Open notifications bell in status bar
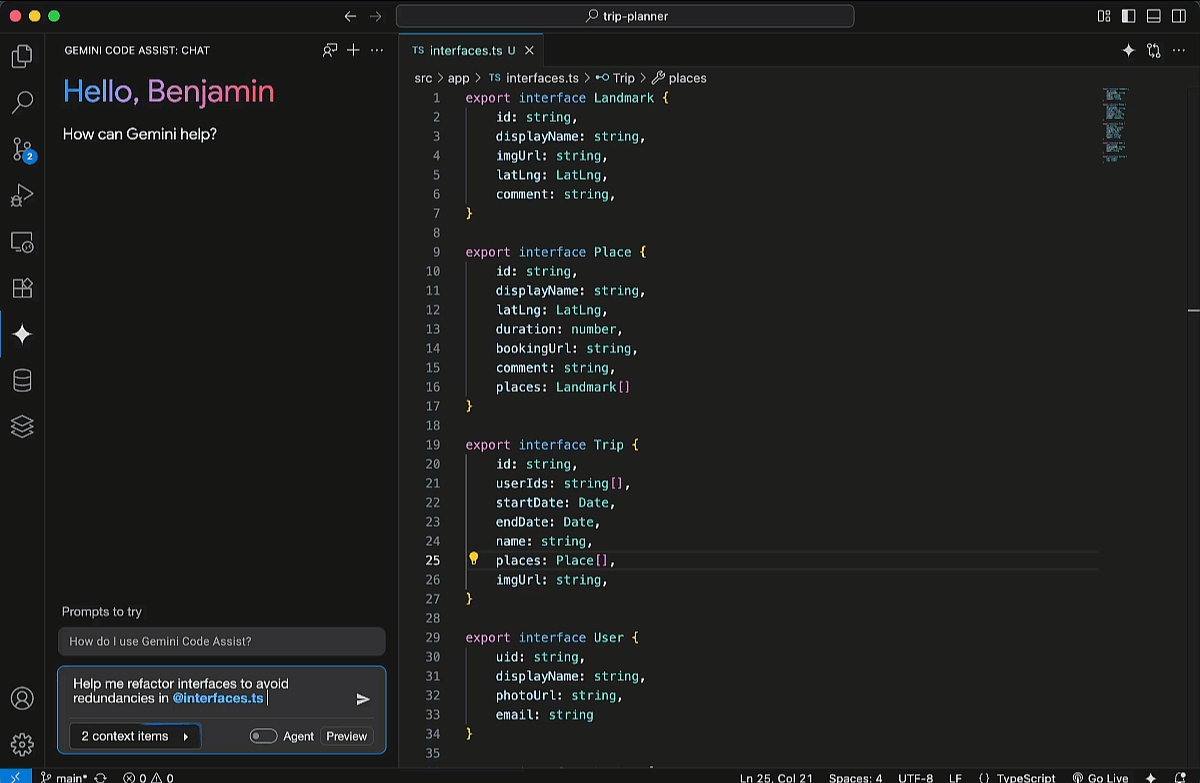The height and width of the screenshot is (783, 1200). [1180, 777]
